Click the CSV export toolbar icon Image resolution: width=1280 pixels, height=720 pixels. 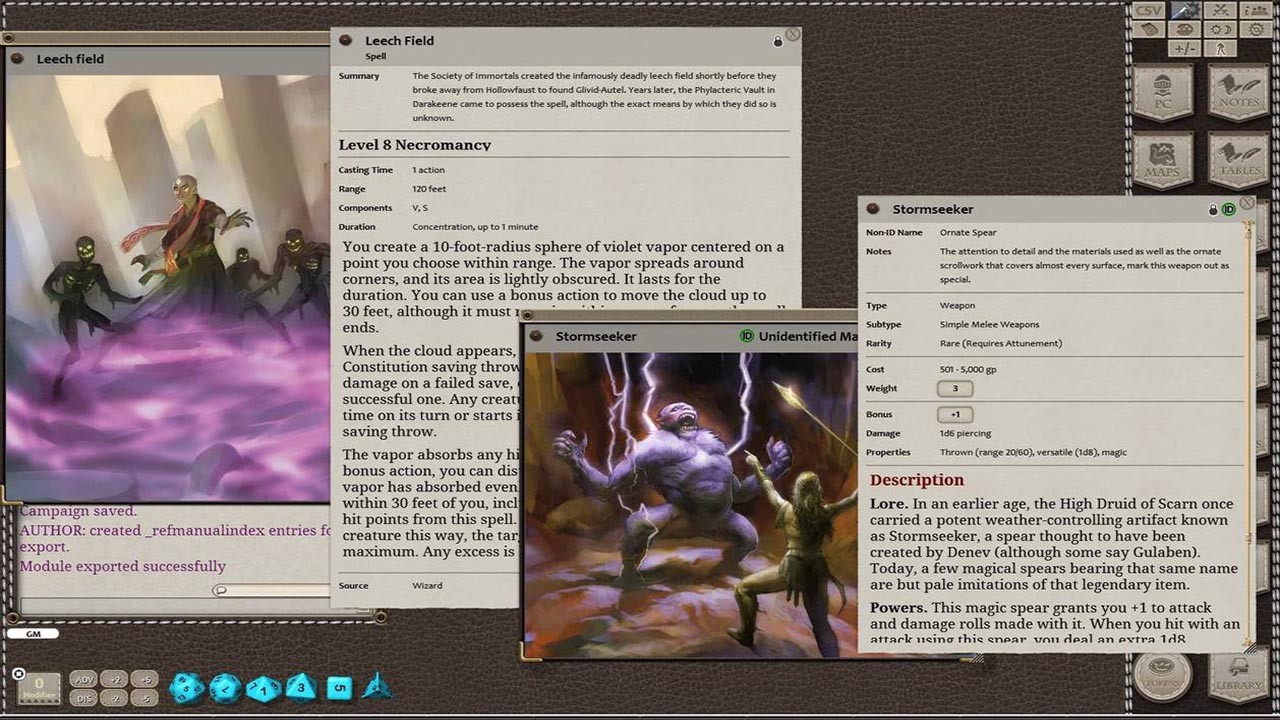1147,11
